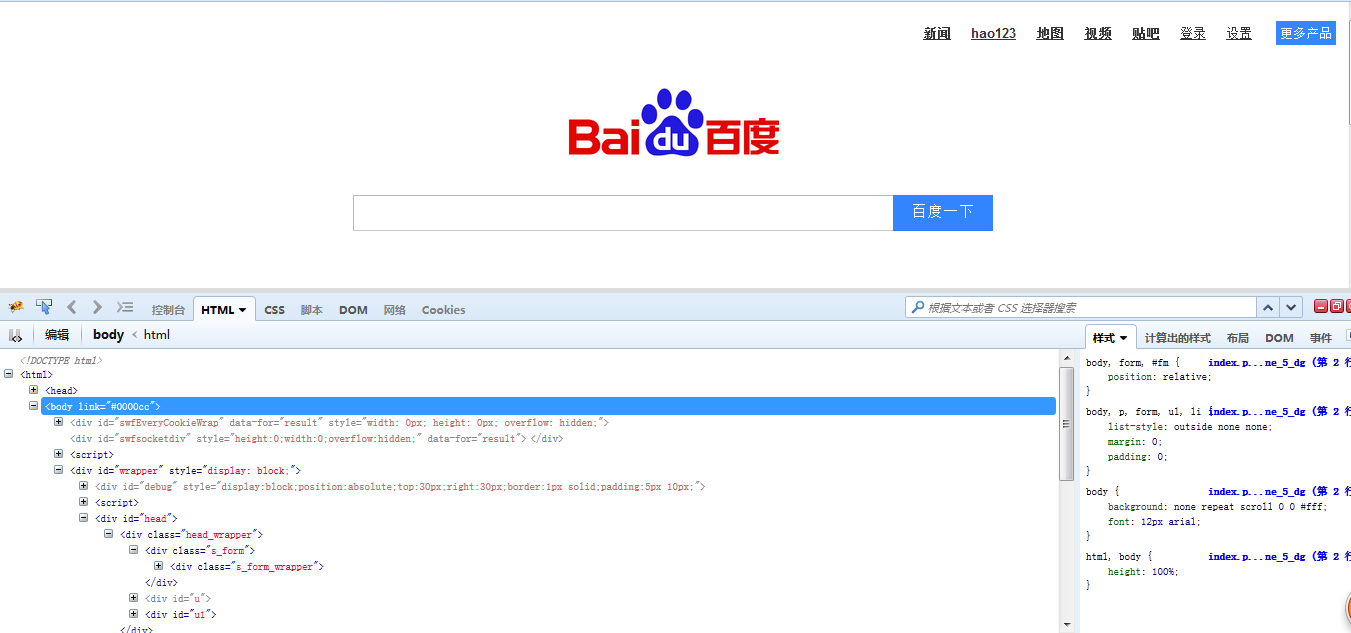Image resolution: width=1351 pixels, height=633 pixels.
Task: Expand the <script> node inside wrapper div
Action: click(84, 502)
